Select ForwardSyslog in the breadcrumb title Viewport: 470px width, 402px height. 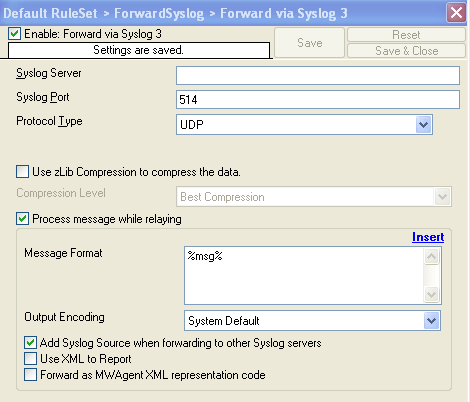point(159,14)
